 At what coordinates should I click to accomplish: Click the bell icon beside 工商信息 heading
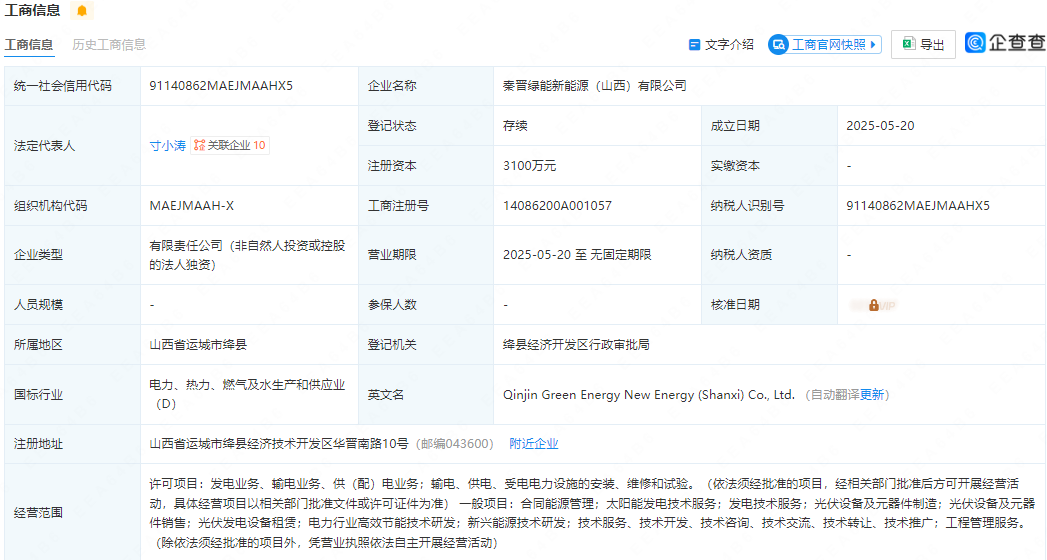pos(82,11)
